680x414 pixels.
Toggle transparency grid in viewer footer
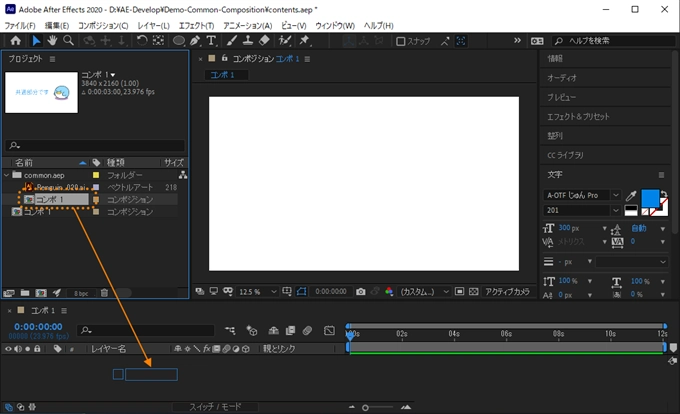pyautogui.click(x=474, y=292)
